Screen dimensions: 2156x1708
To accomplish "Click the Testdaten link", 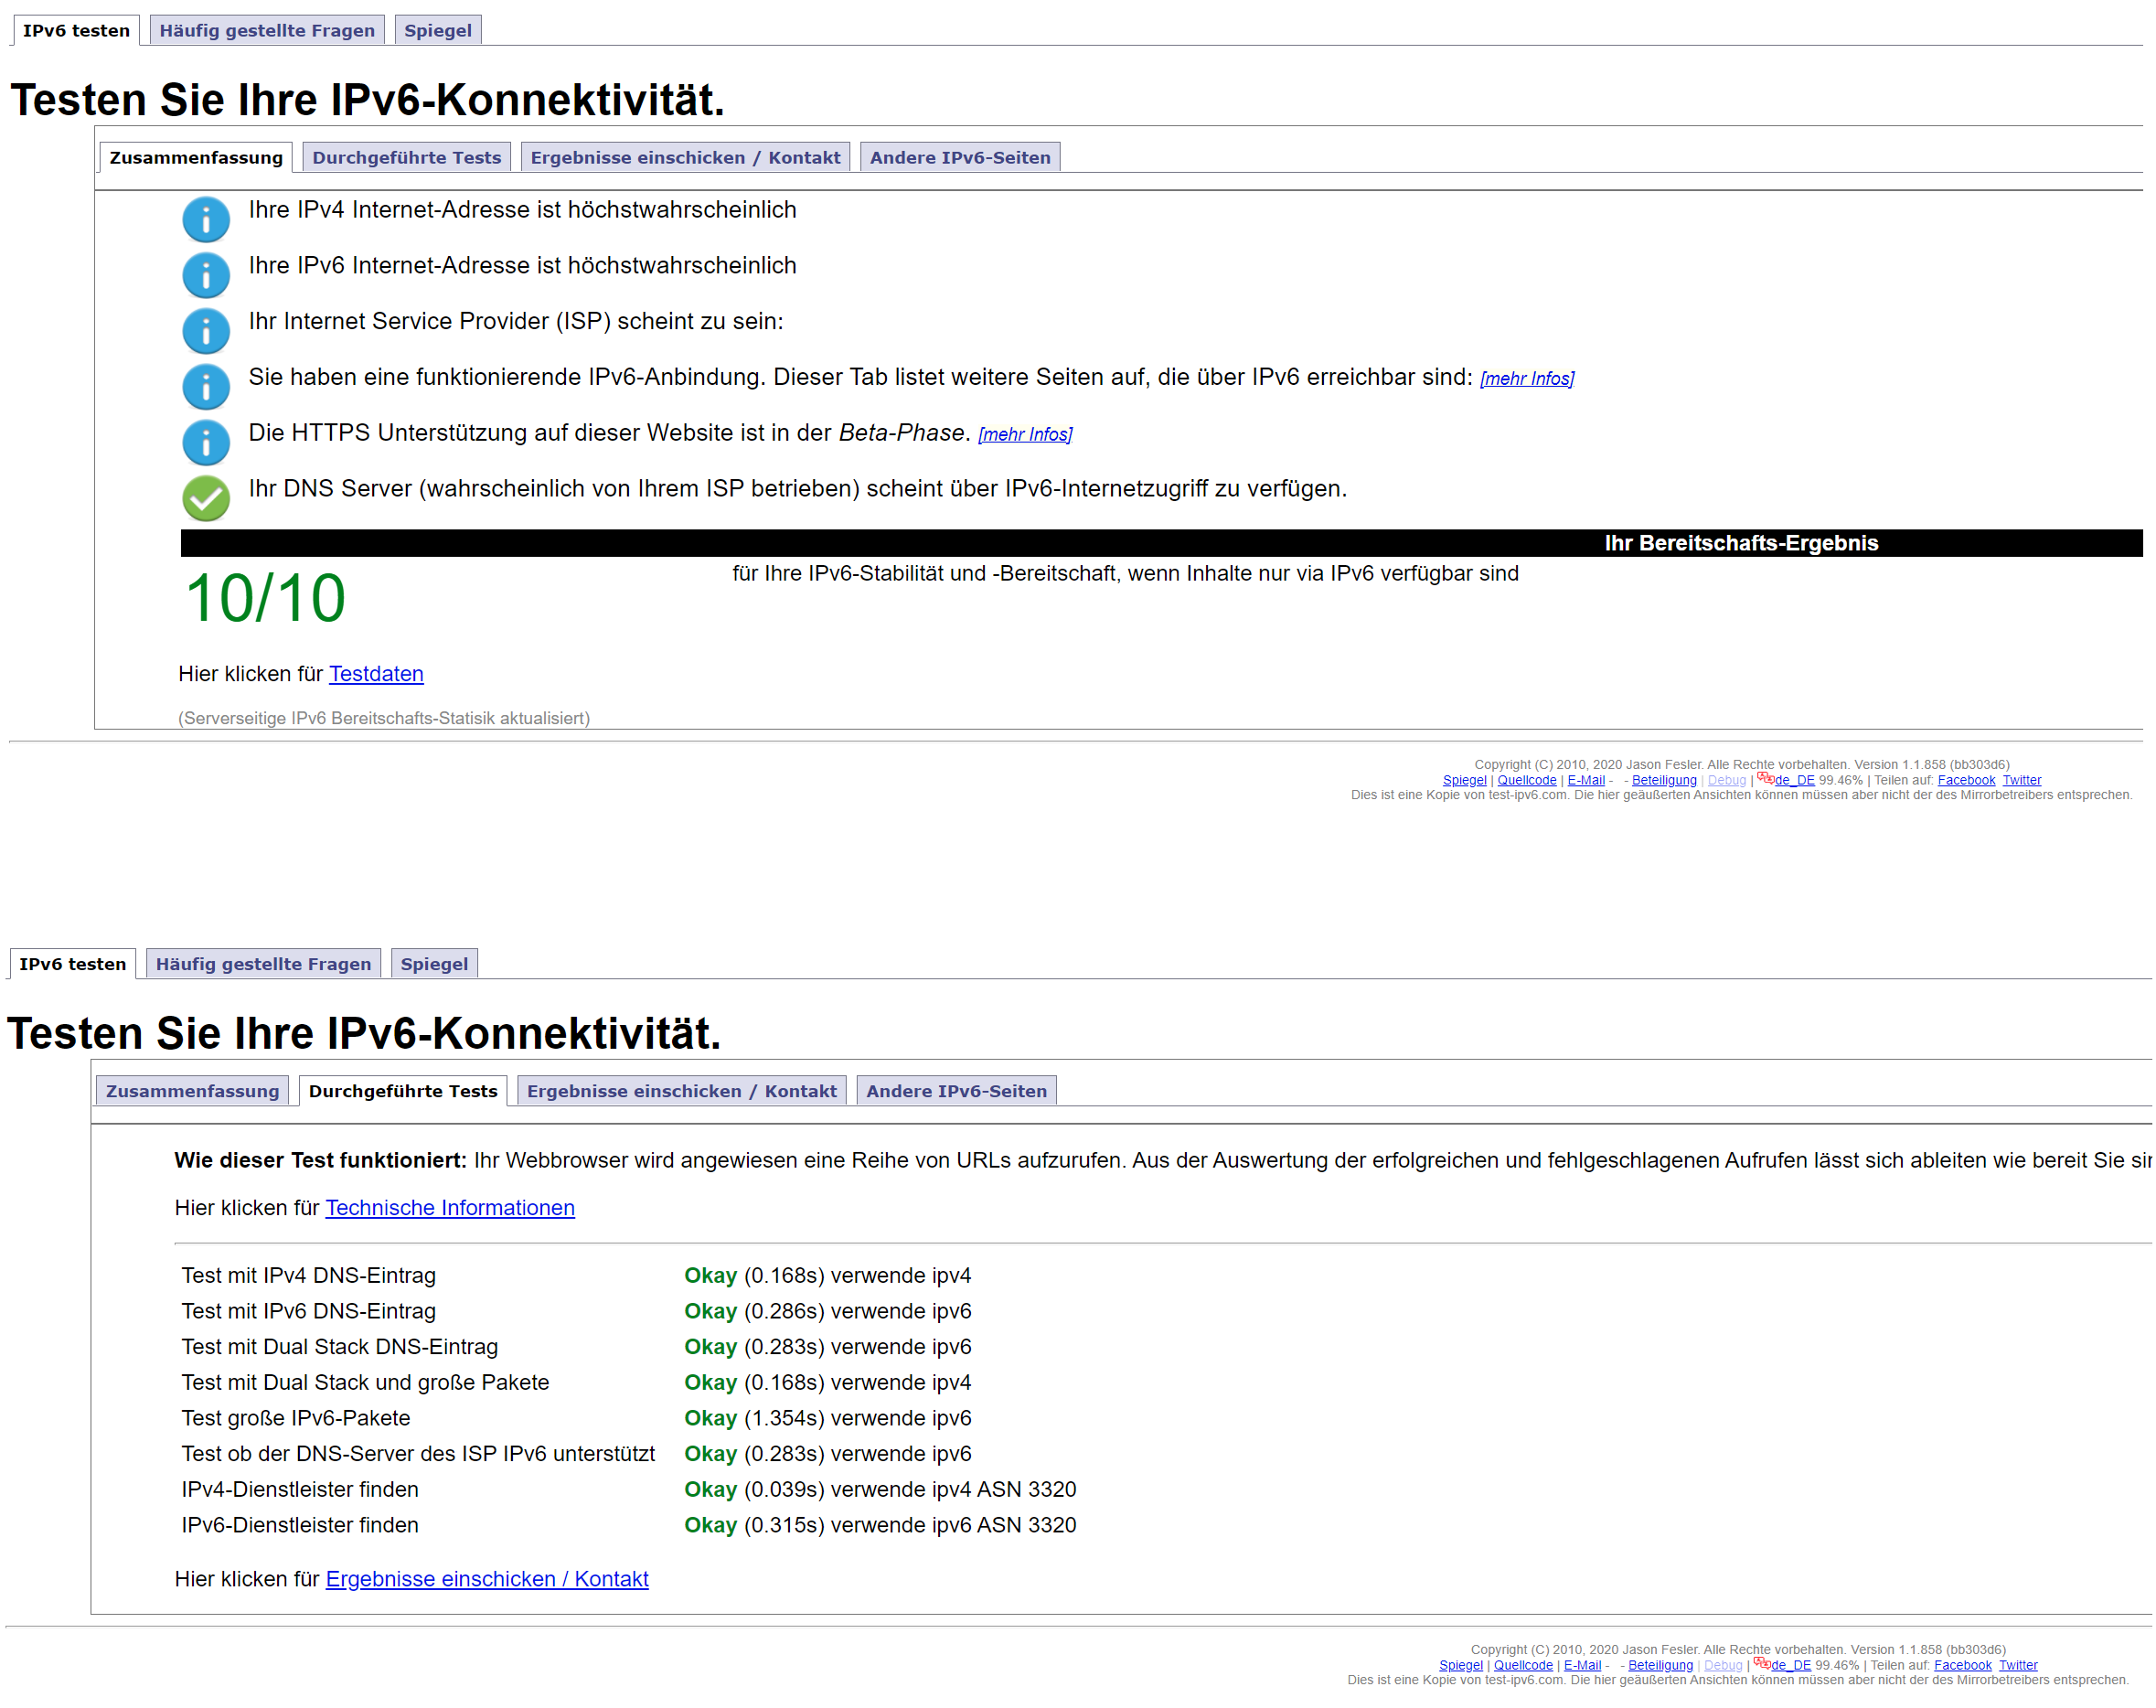I will (x=376, y=674).
